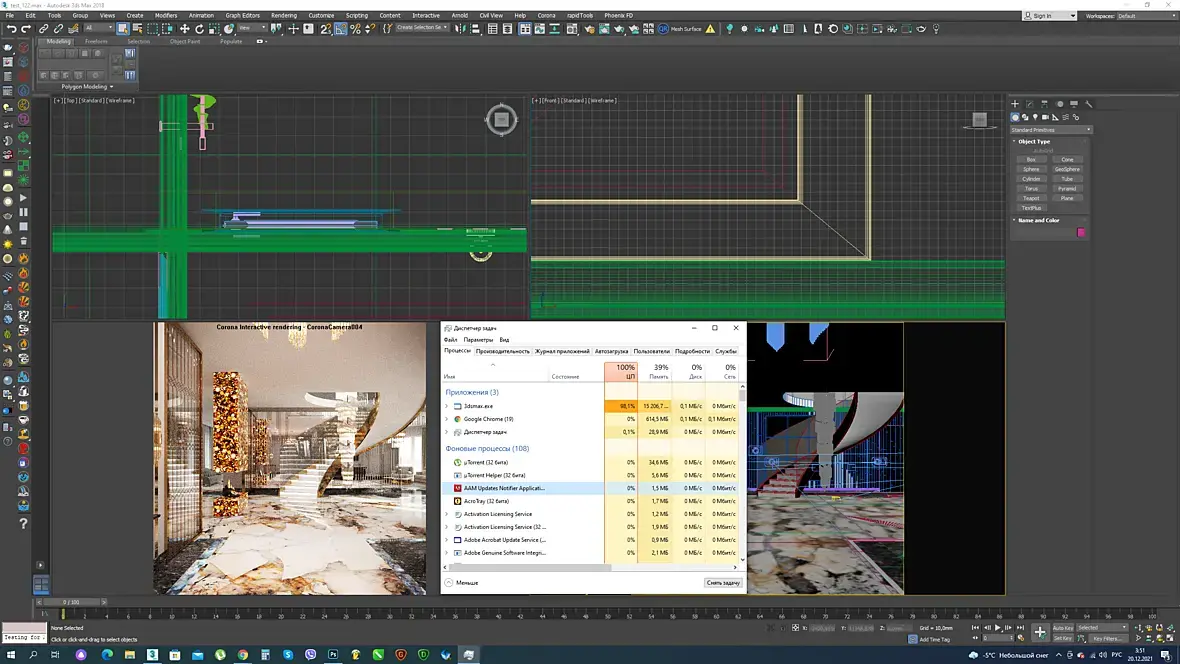Switch to Производительность tab in Task Manager
Viewport: 1180px width, 664px height.
(x=503, y=351)
